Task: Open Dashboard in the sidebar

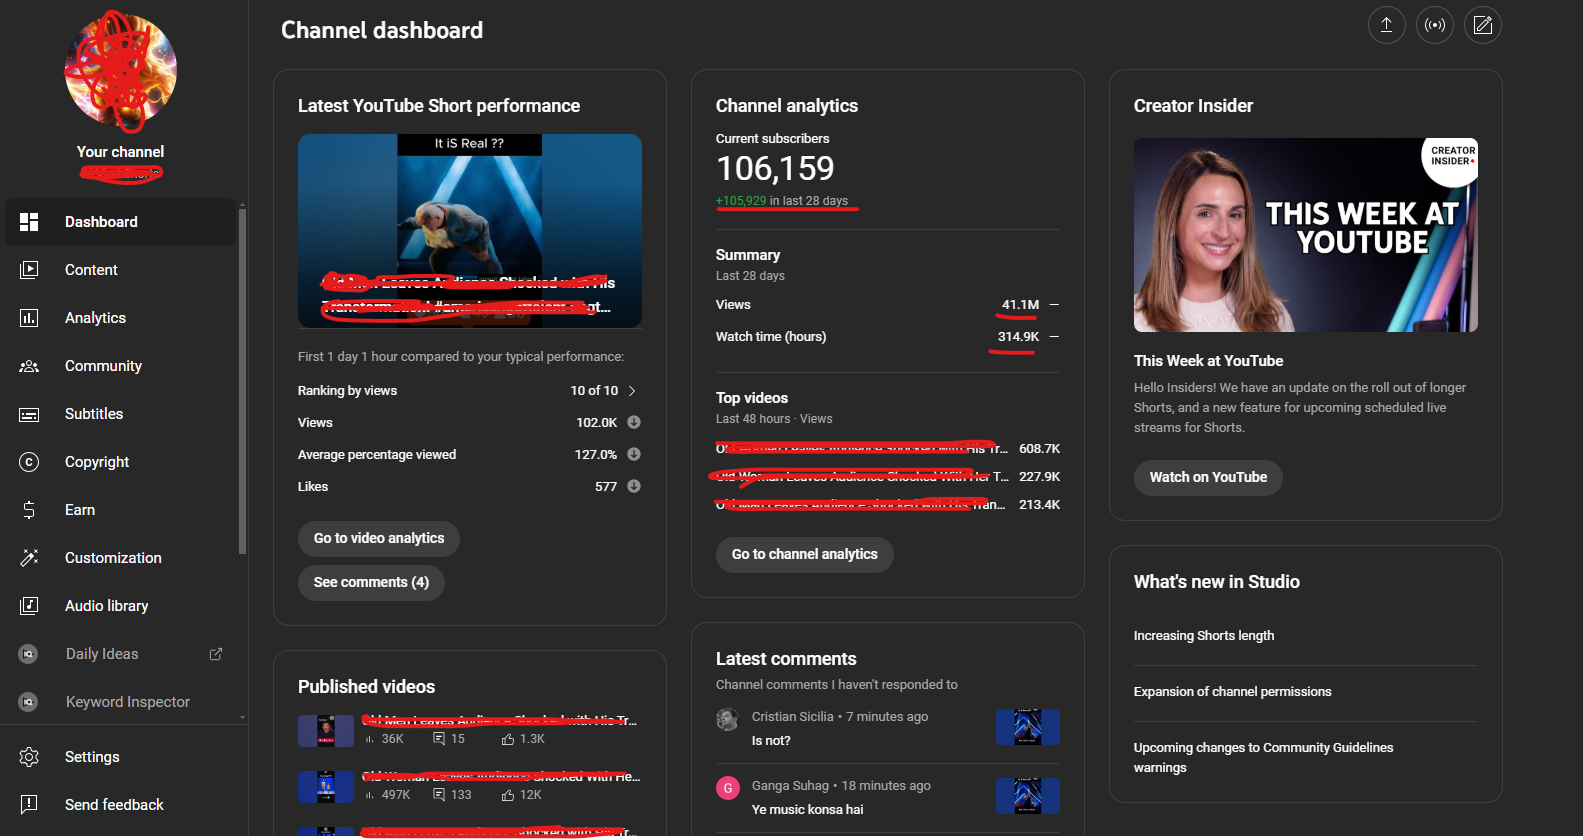Action: point(121,222)
